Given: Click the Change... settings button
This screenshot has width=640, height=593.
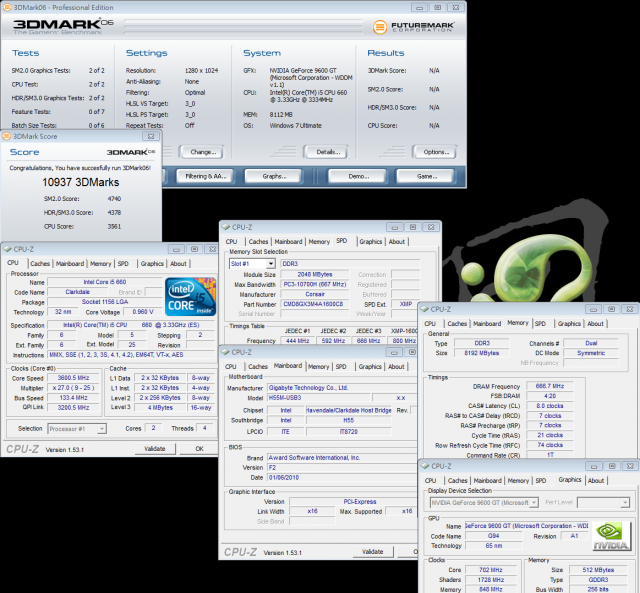Looking at the screenshot, I should [203, 152].
